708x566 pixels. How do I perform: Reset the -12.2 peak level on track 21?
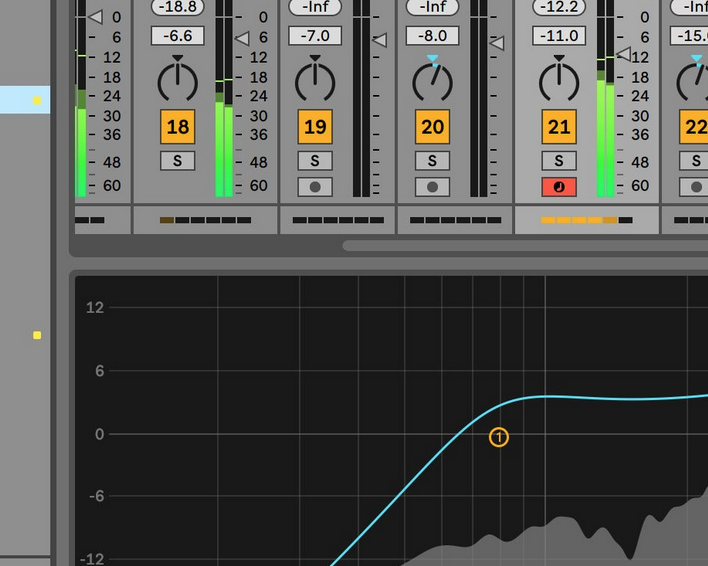559,8
